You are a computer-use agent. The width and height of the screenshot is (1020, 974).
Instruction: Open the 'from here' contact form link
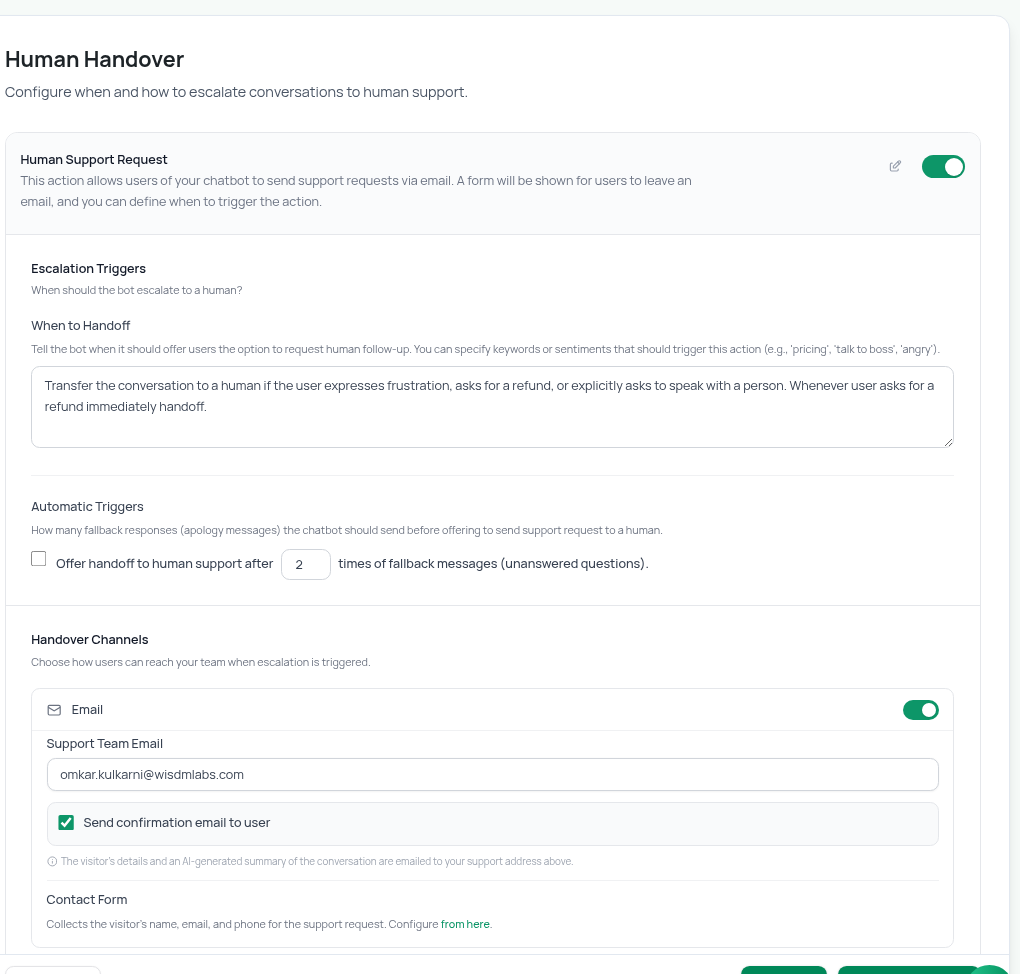coord(465,925)
